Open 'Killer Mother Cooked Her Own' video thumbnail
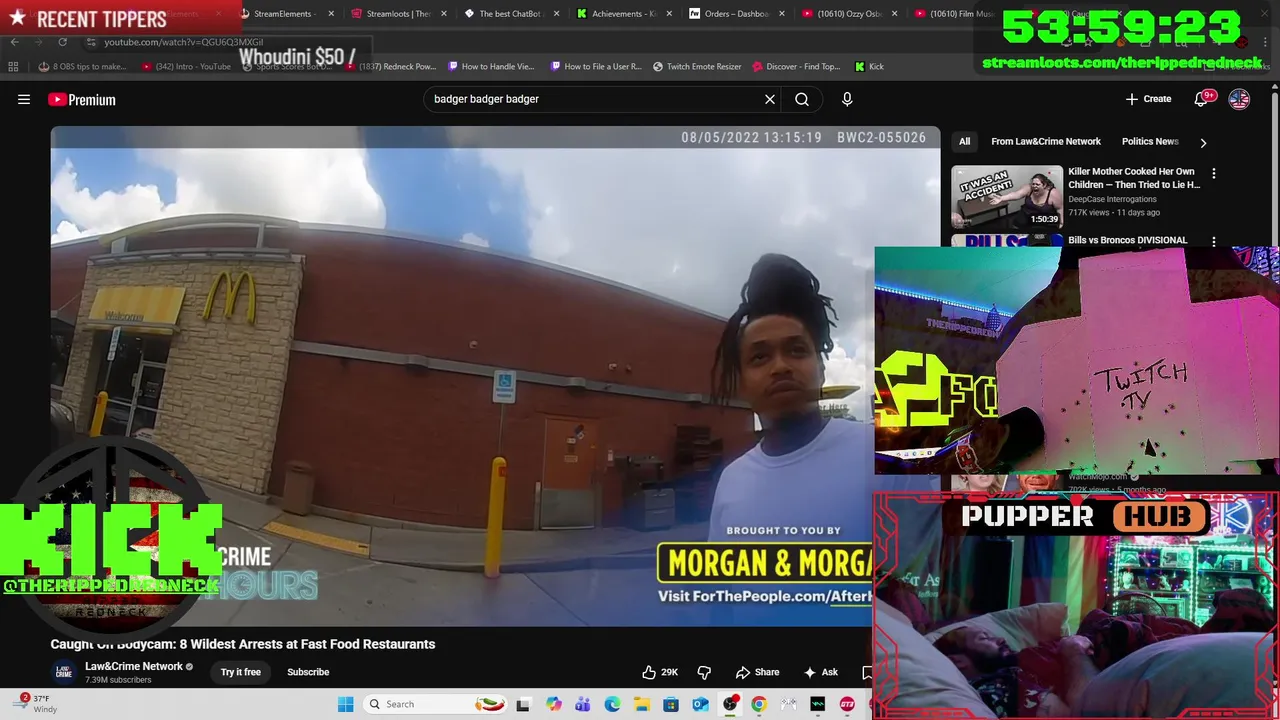This screenshot has width=1280, height=720. pos(1007,197)
